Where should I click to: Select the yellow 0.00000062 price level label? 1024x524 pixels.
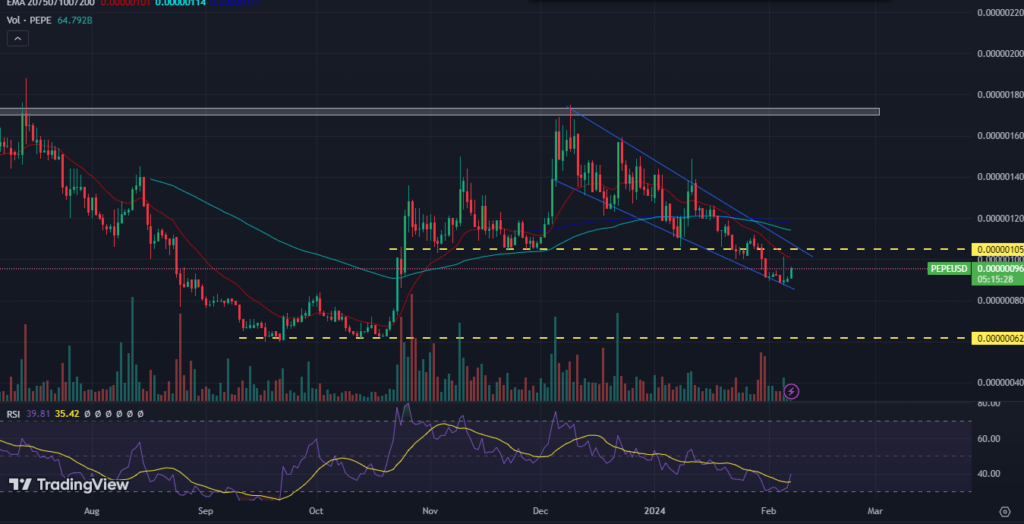pos(998,338)
